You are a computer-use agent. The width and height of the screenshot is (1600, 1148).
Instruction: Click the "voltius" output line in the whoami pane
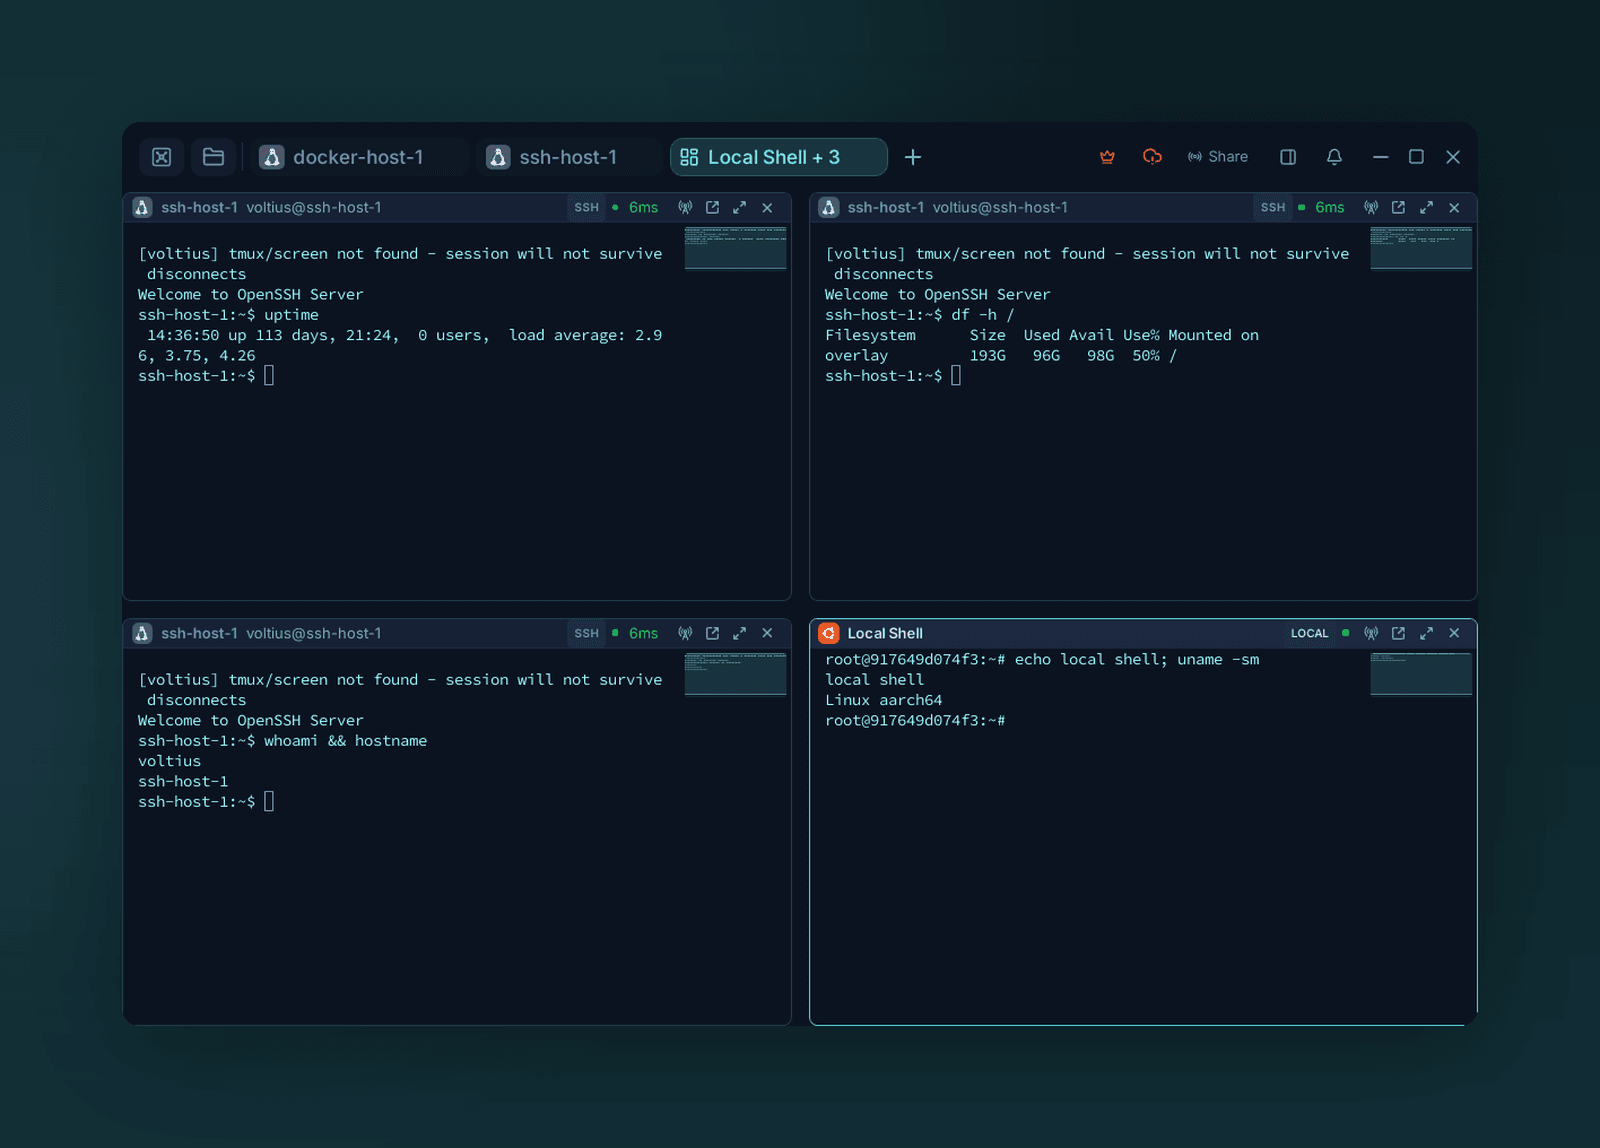(169, 761)
